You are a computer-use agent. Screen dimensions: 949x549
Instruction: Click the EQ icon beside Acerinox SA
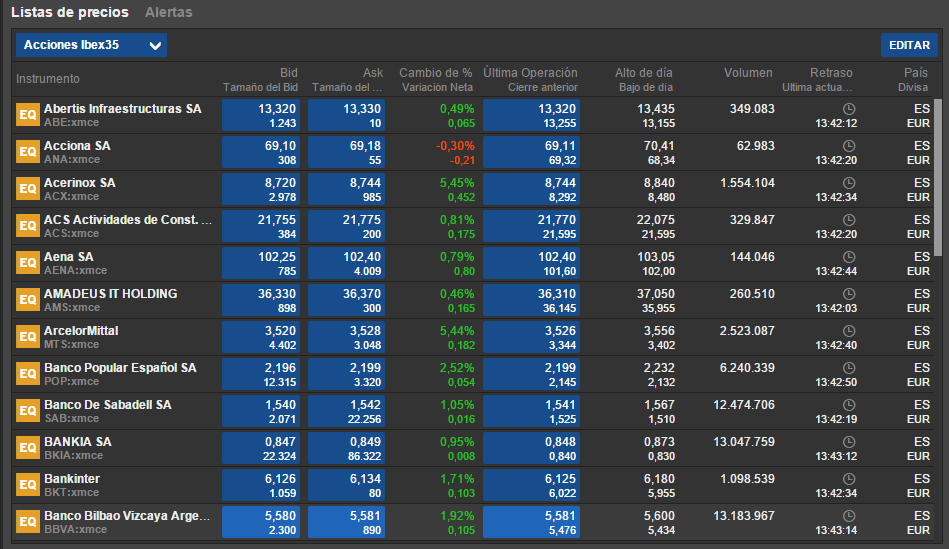(28, 188)
